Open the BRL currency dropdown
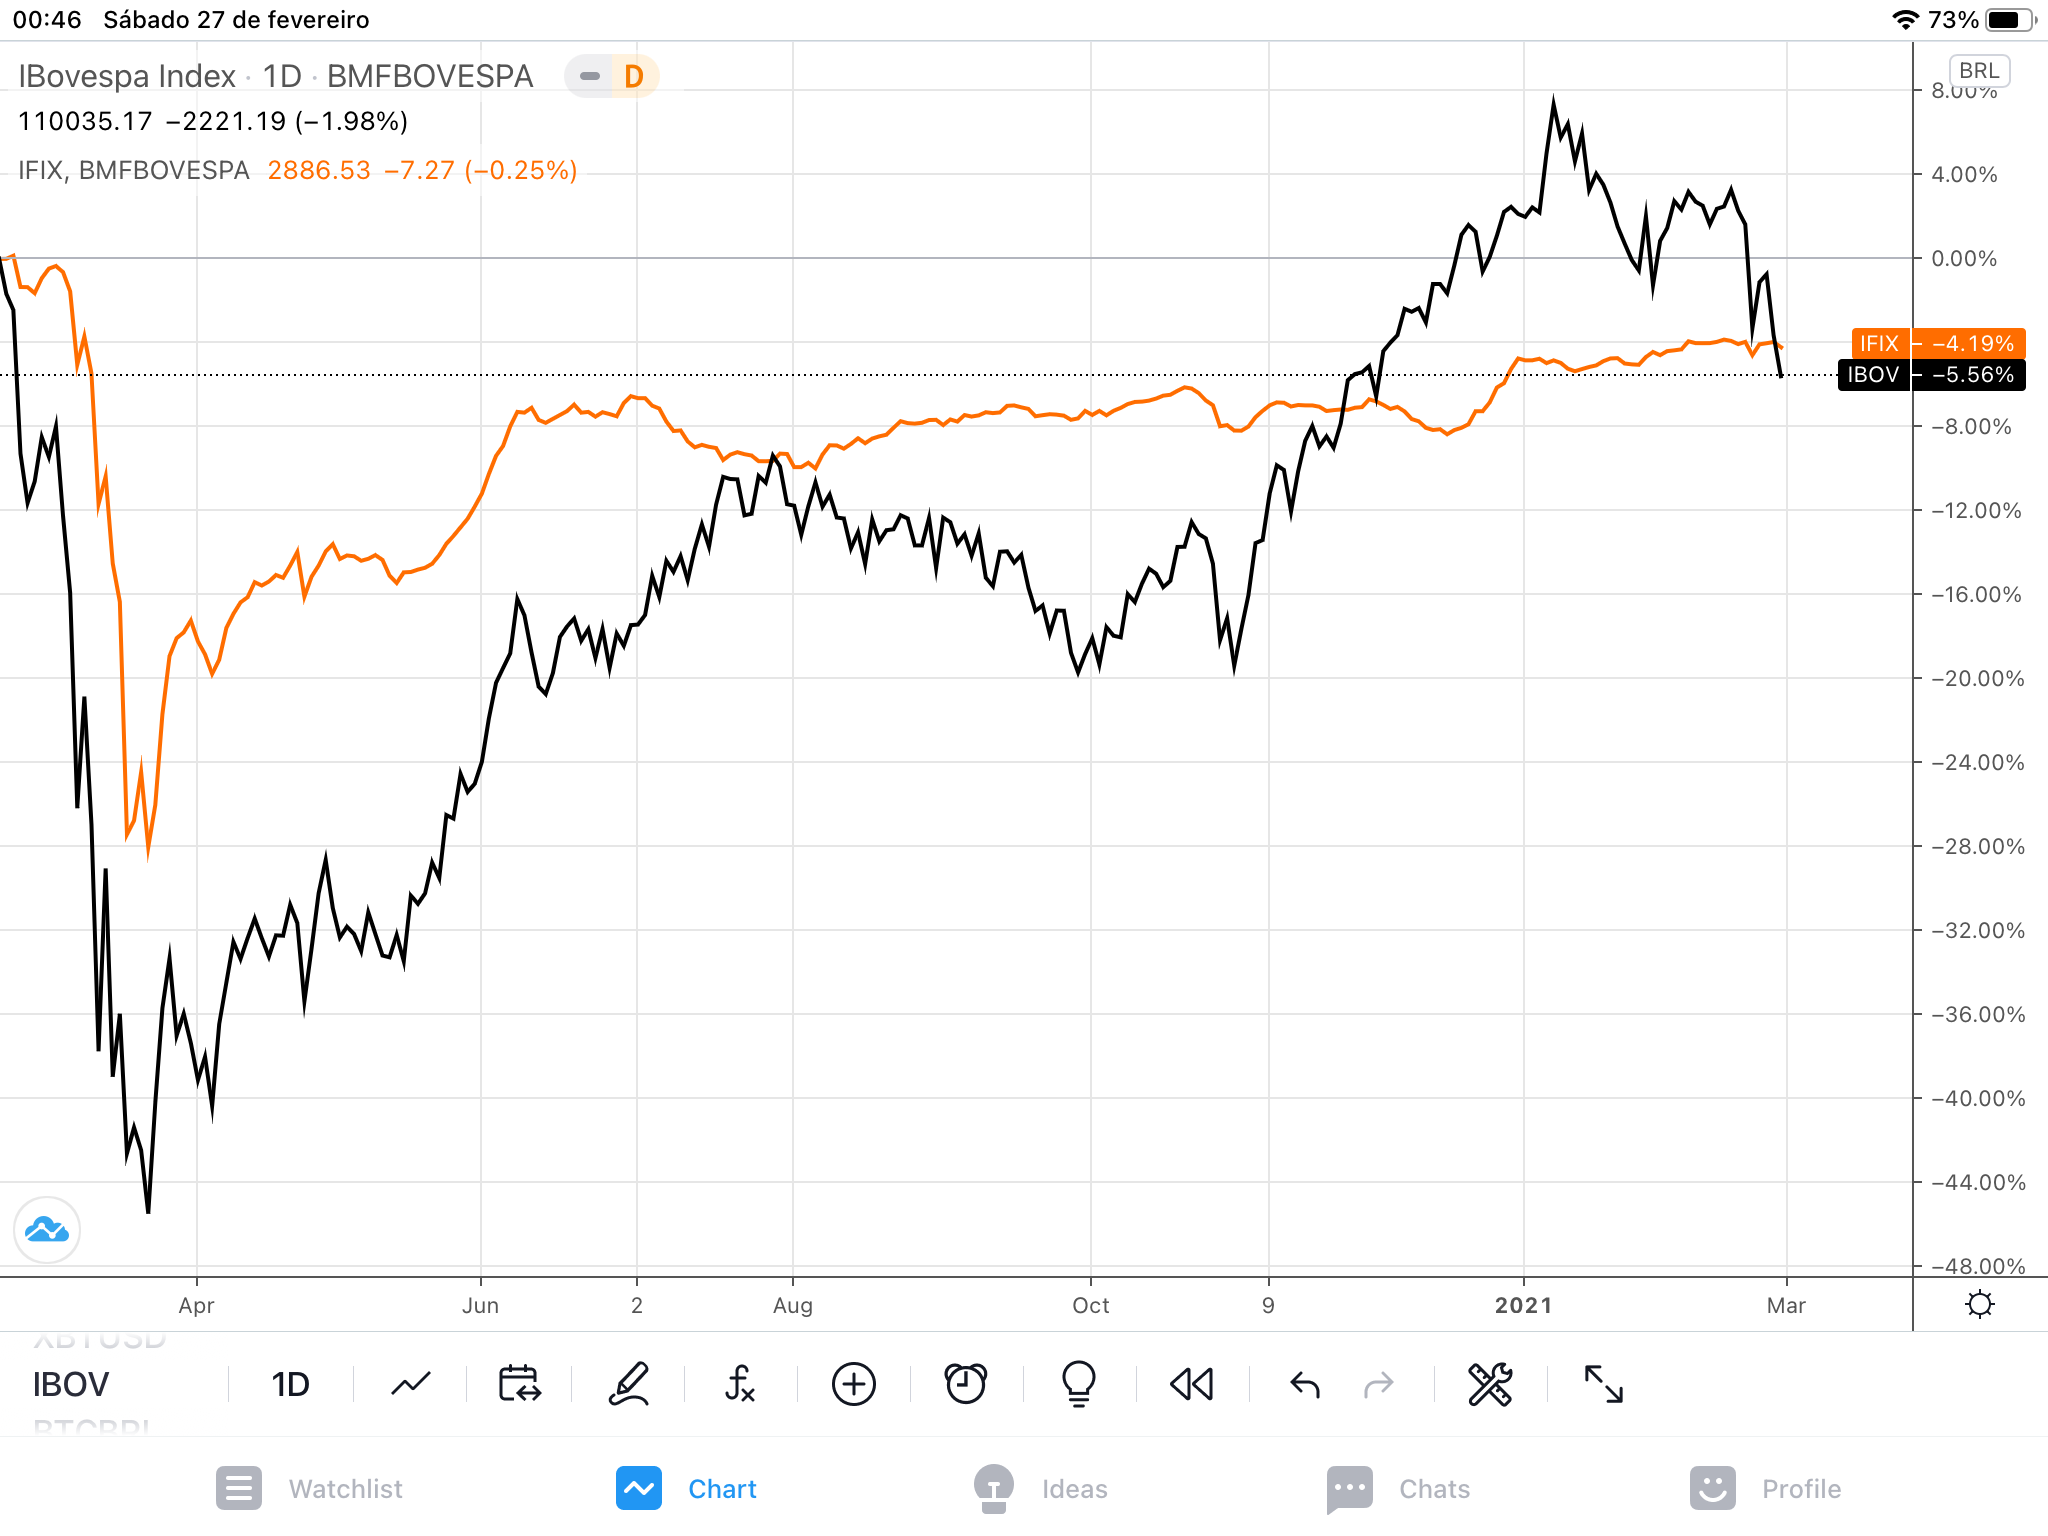This screenshot has width=2048, height=1536. (x=1978, y=71)
